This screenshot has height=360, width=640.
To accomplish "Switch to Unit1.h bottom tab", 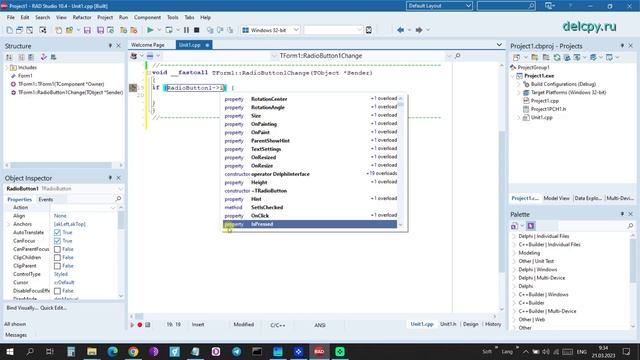I will pyautogui.click(x=448, y=324).
